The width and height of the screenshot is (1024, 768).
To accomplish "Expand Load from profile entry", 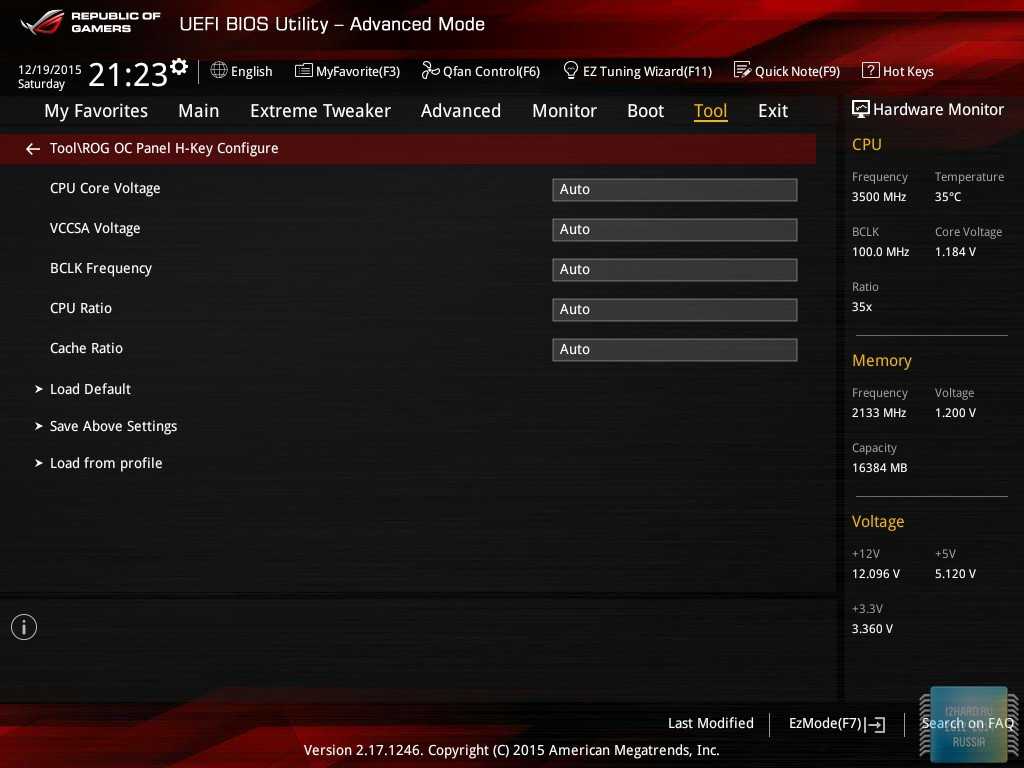I will click(x=105, y=463).
